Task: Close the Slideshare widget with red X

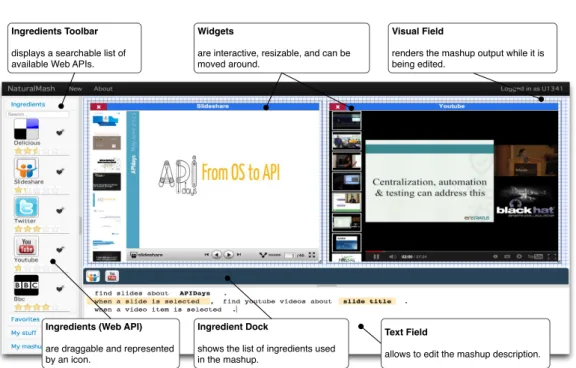Action: pos(98,107)
